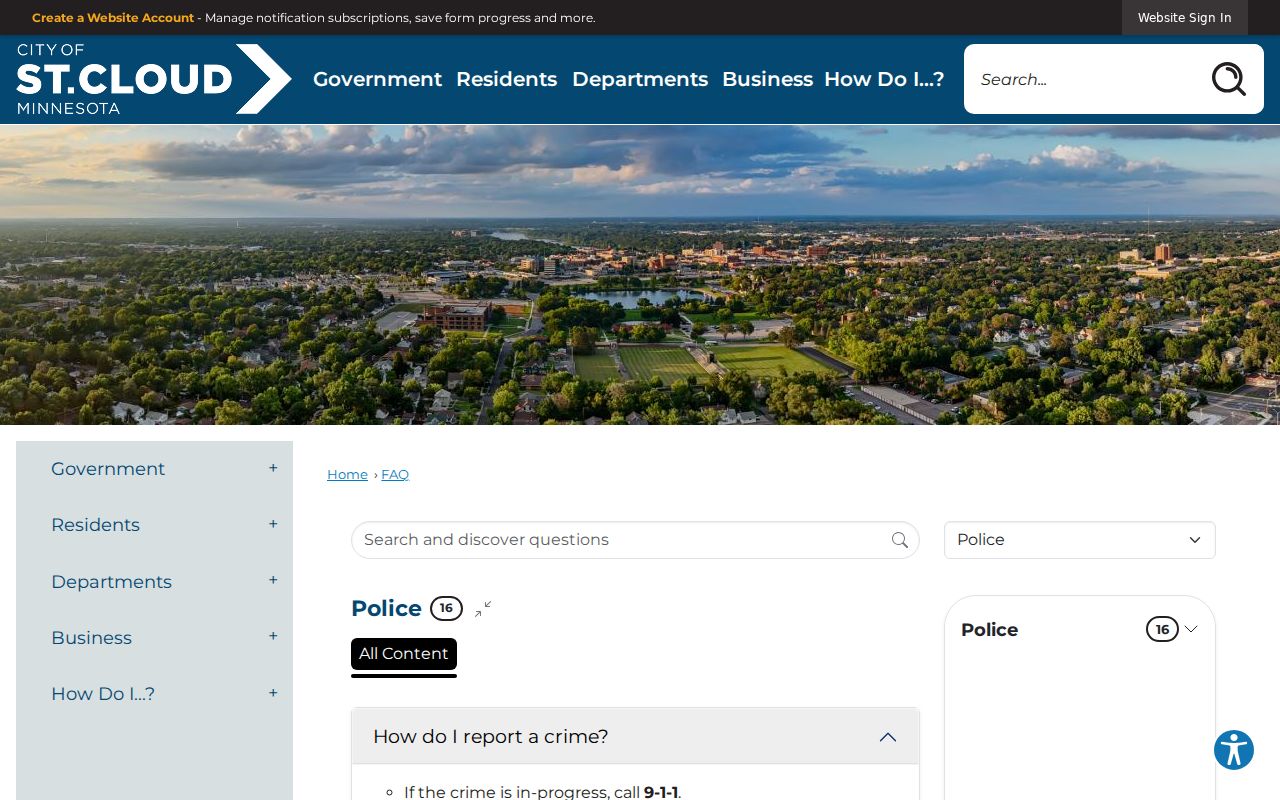Open the Business top menu
This screenshot has width=1280, height=800.
coord(767,79)
